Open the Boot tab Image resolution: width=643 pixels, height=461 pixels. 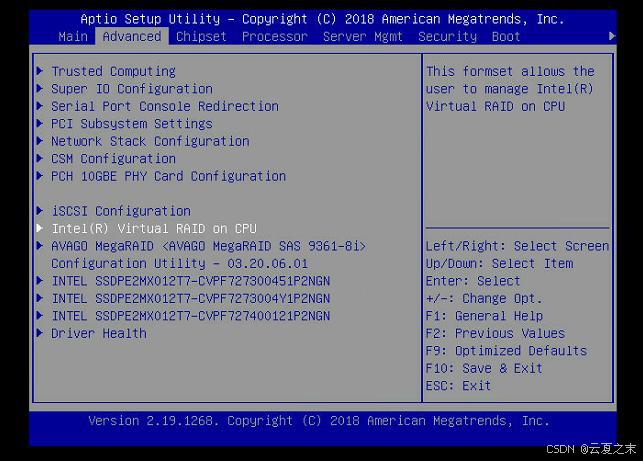(506, 37)
